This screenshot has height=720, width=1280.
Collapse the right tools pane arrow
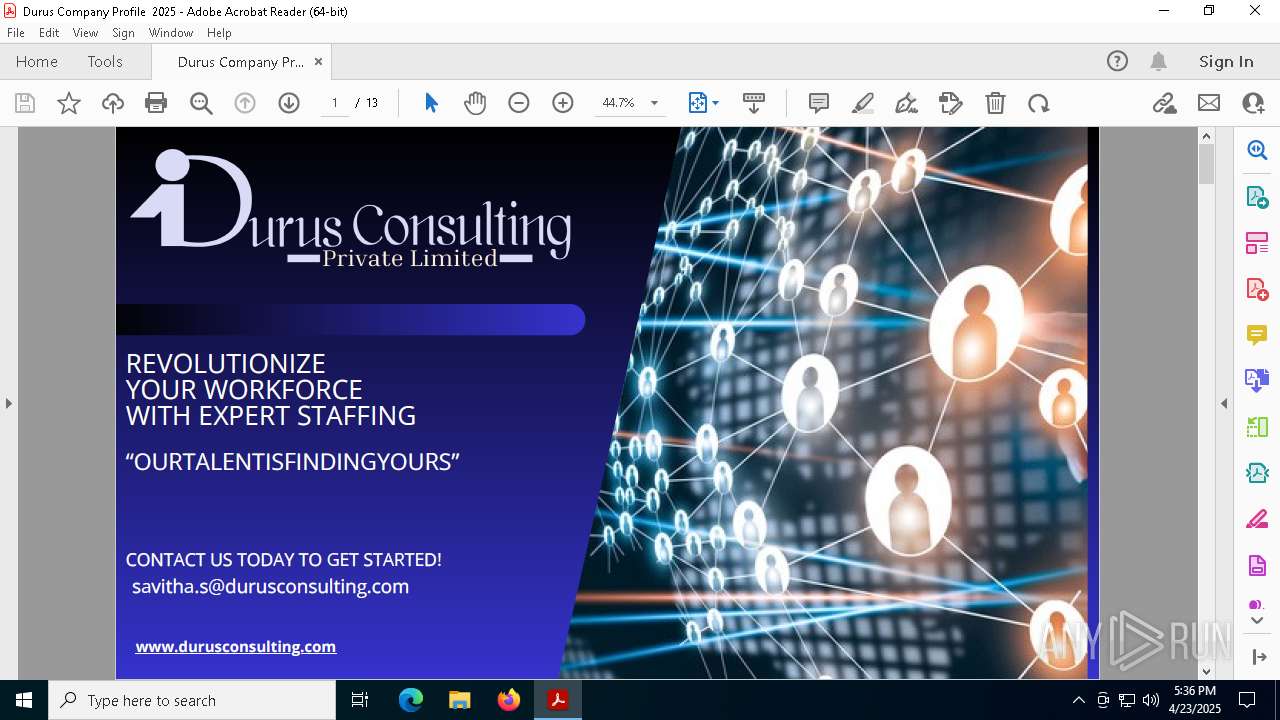click(1224, 404)
